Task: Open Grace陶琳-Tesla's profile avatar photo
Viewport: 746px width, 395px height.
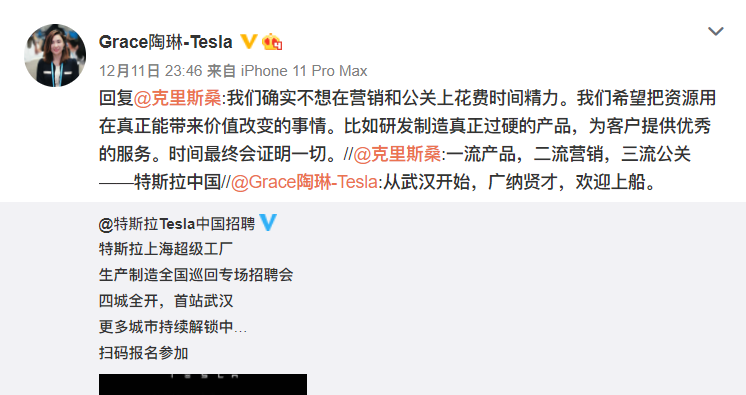Action: 55,55
